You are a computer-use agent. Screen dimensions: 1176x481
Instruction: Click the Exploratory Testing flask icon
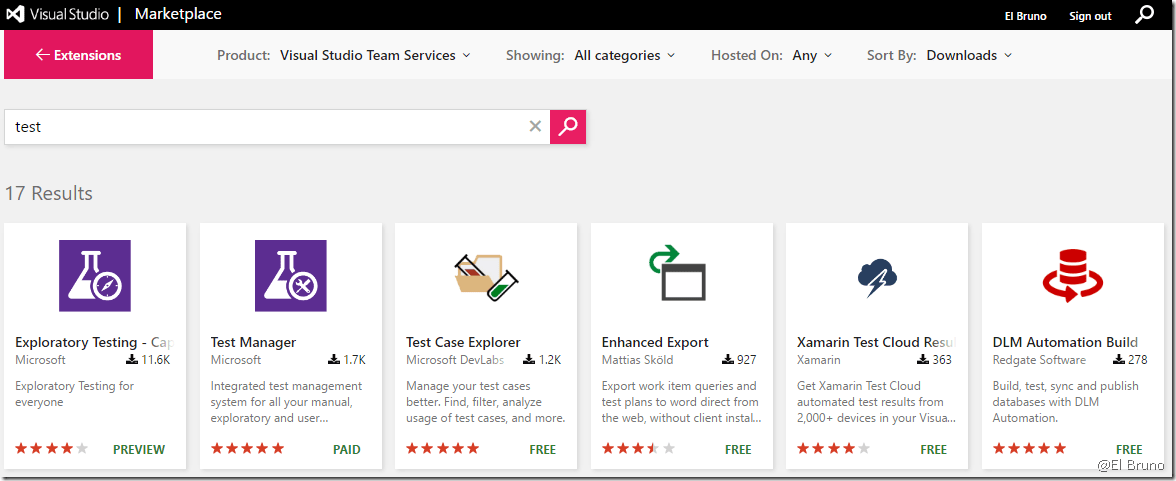(95, 276)
